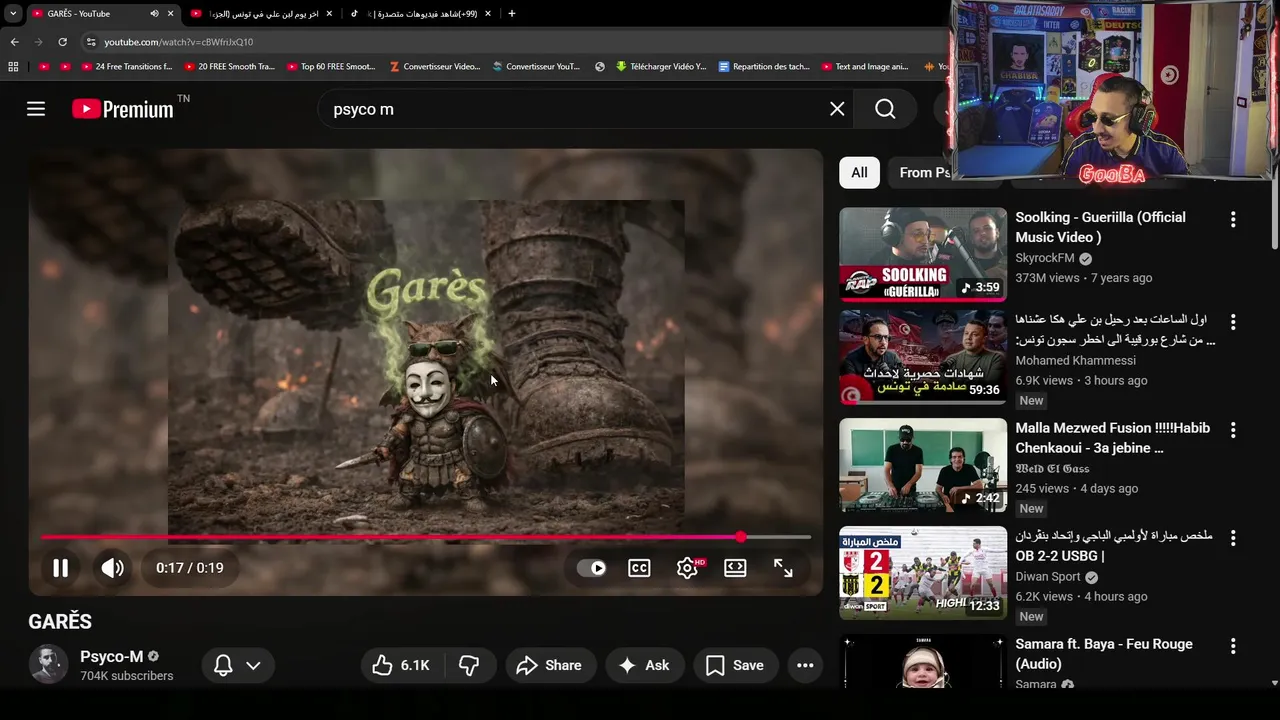Open a new browser tab
The height and width of the screenshot is (720, 1280).
tap(512, 14)
